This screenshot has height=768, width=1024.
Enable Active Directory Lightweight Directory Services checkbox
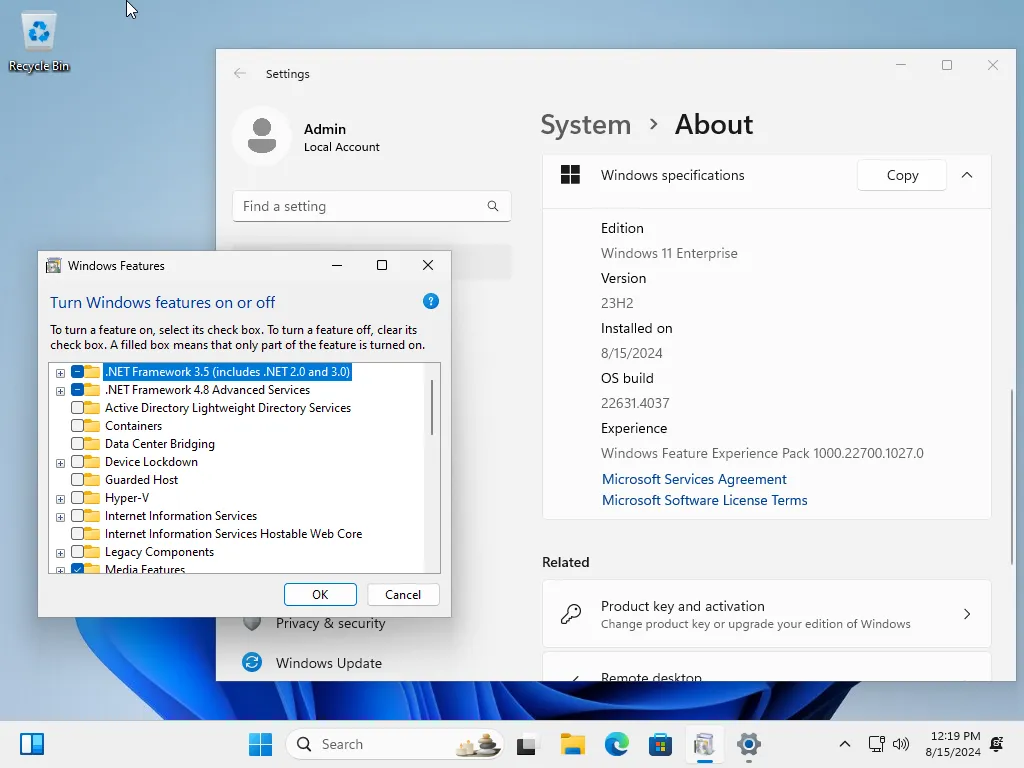tap(77, 408)
